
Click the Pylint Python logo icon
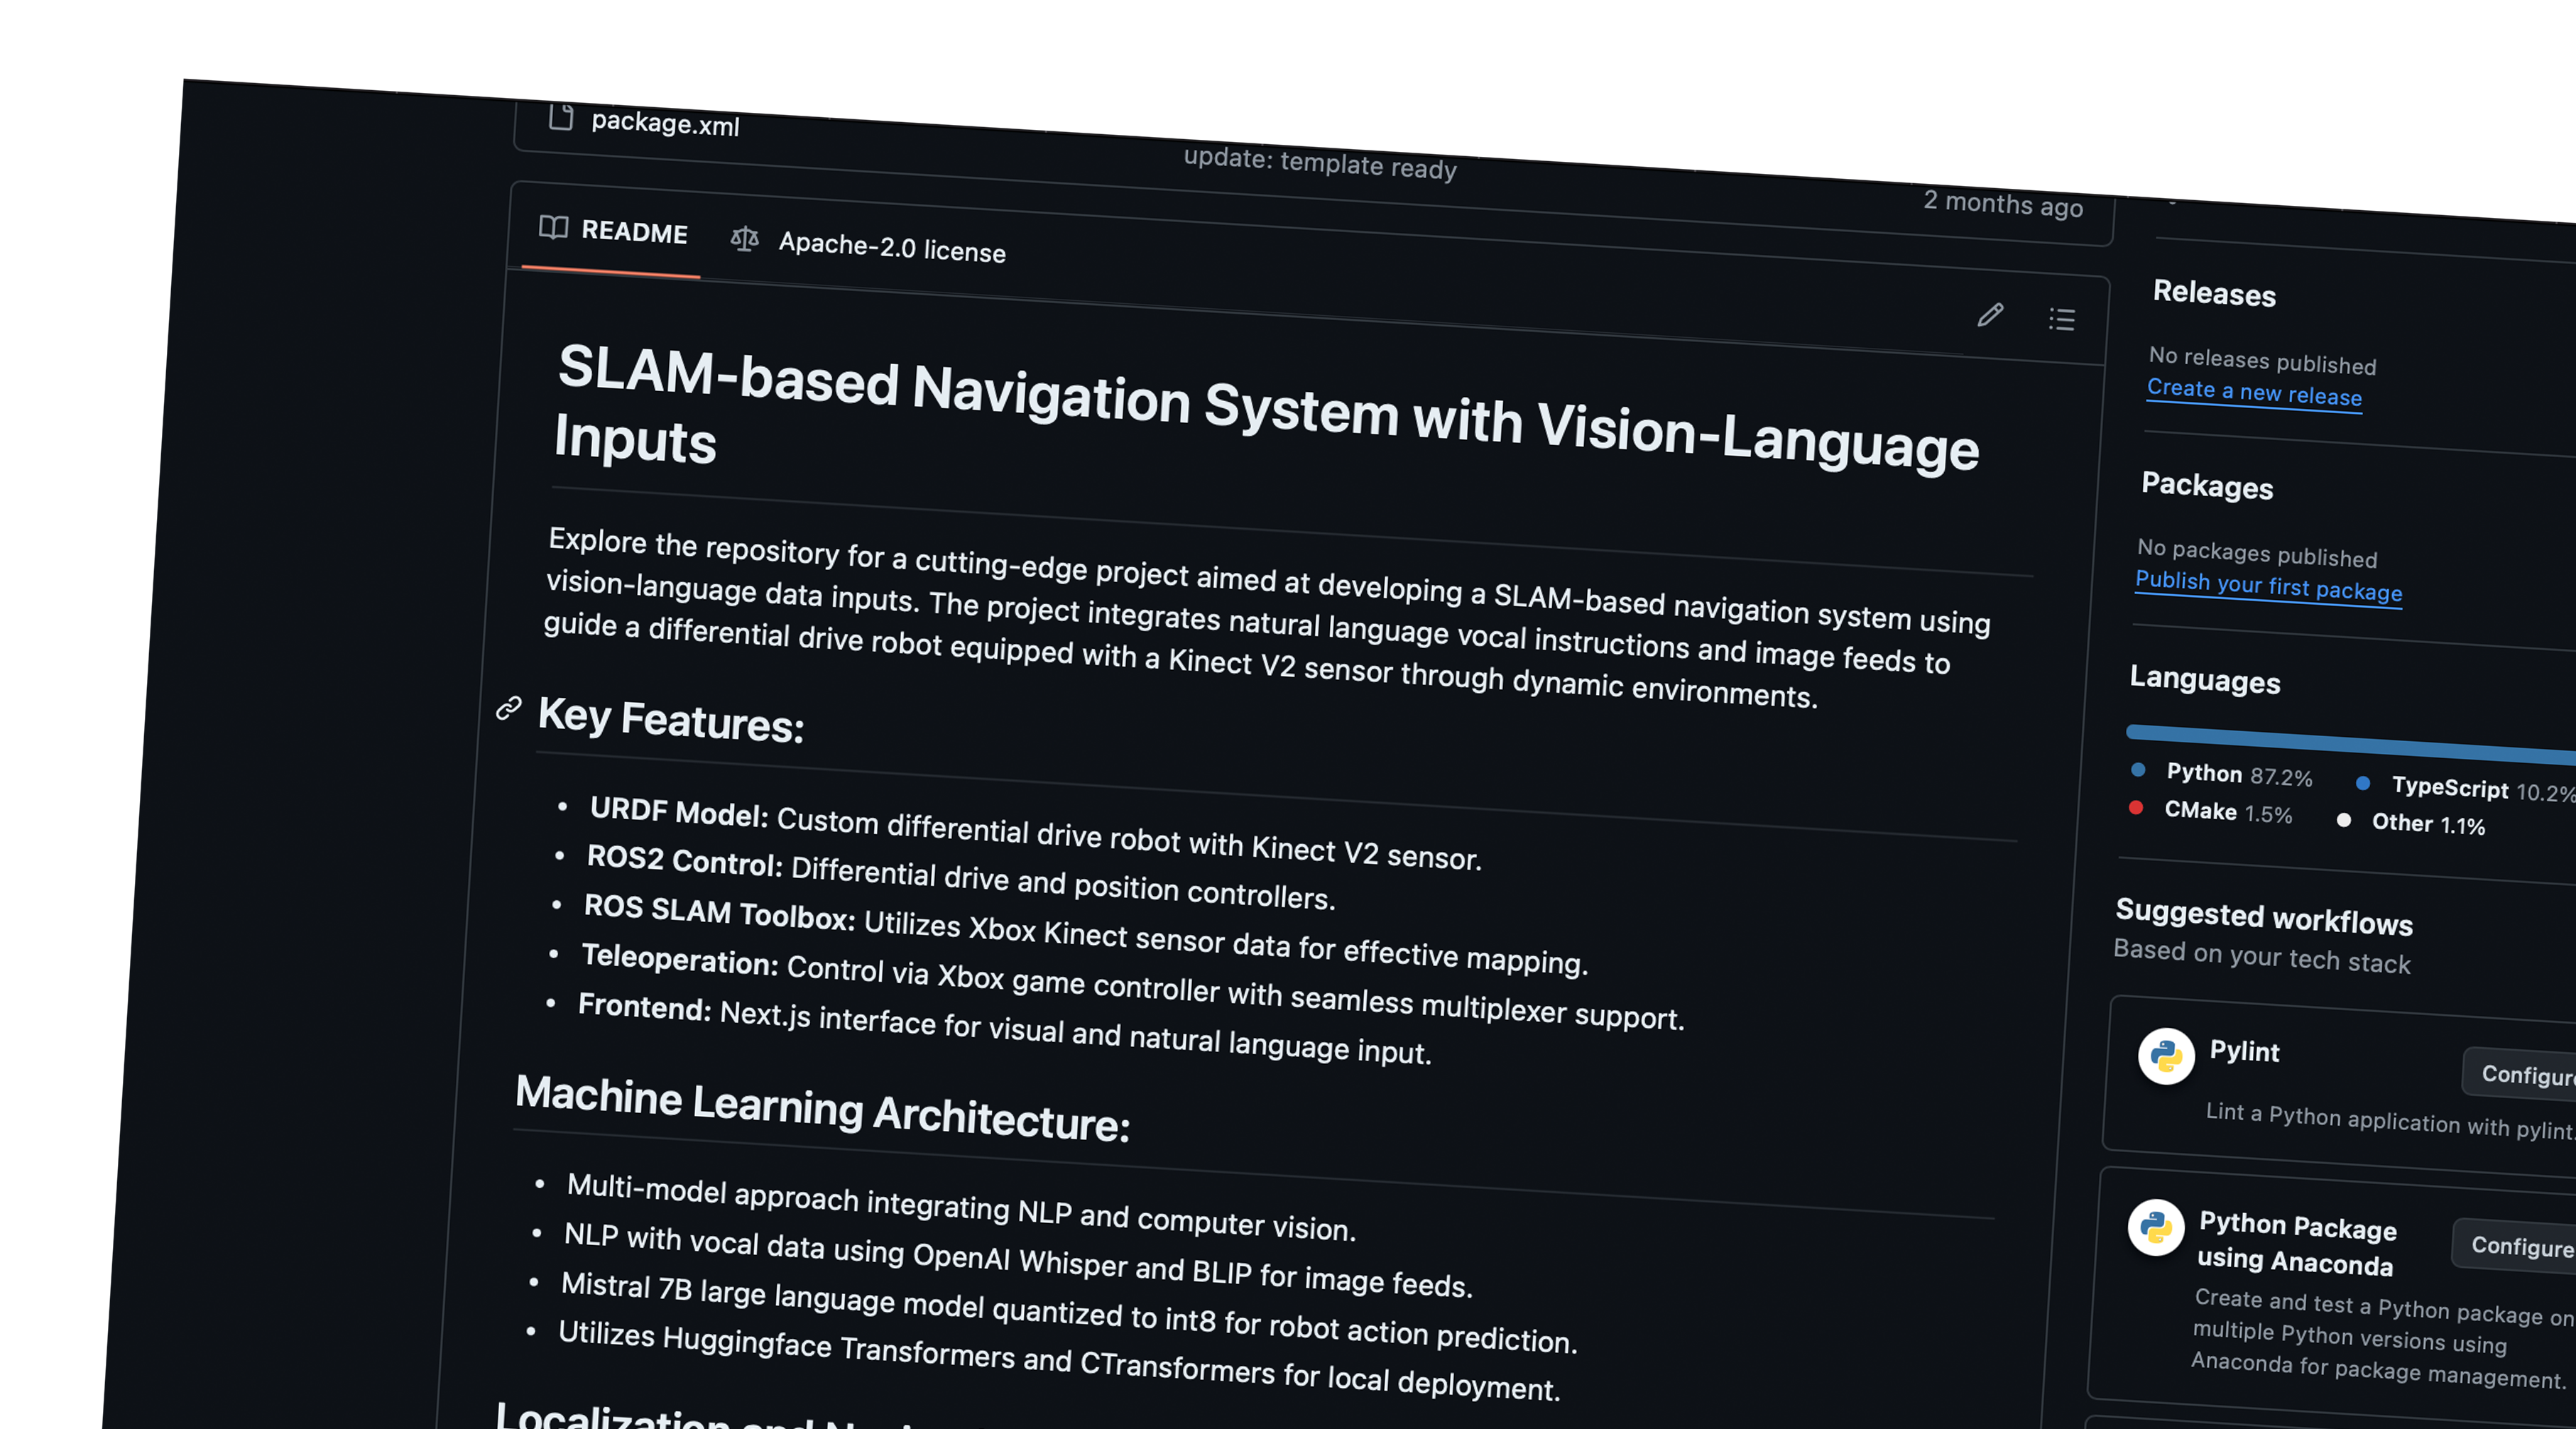coord(2166,1056)
